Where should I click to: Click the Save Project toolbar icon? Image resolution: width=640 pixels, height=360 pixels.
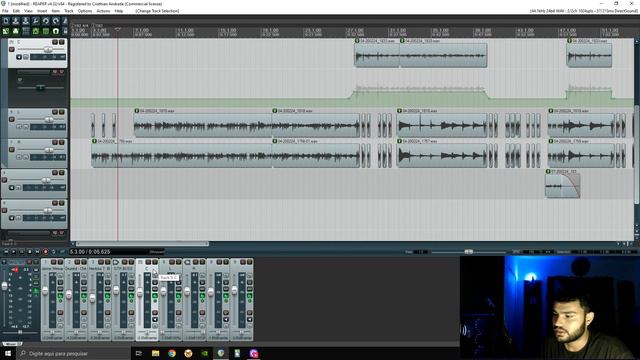[x=25, y=21]
